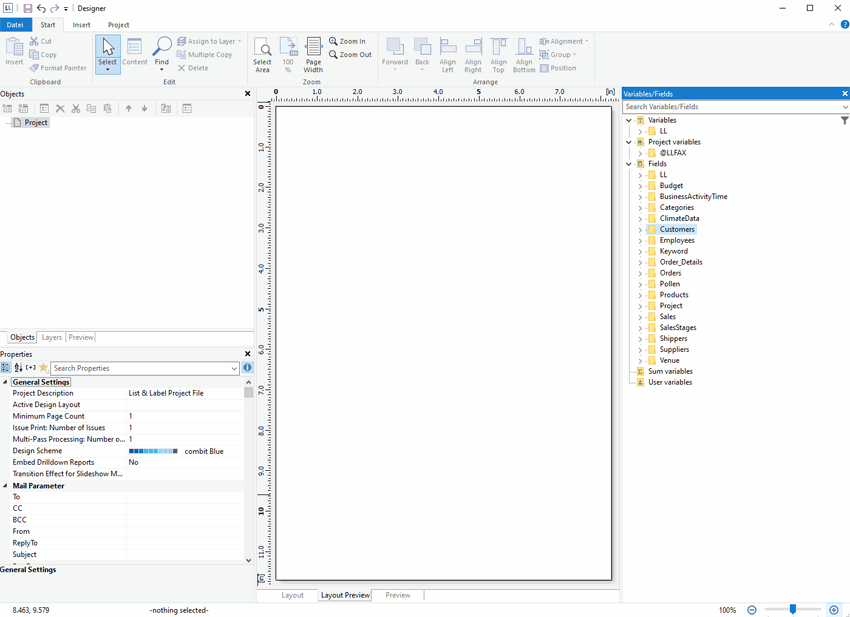Click the Search Variables/Fields input box
Image resolution: width=850 pixels, height=617 pixels.
(x=730, y=107)
